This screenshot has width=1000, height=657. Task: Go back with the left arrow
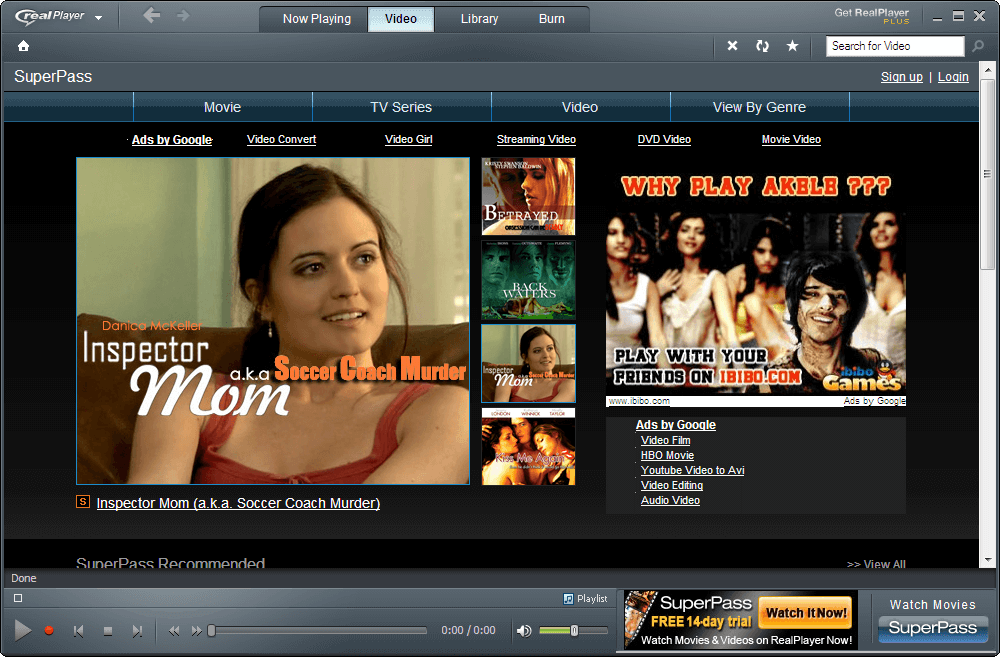[151, 15]
